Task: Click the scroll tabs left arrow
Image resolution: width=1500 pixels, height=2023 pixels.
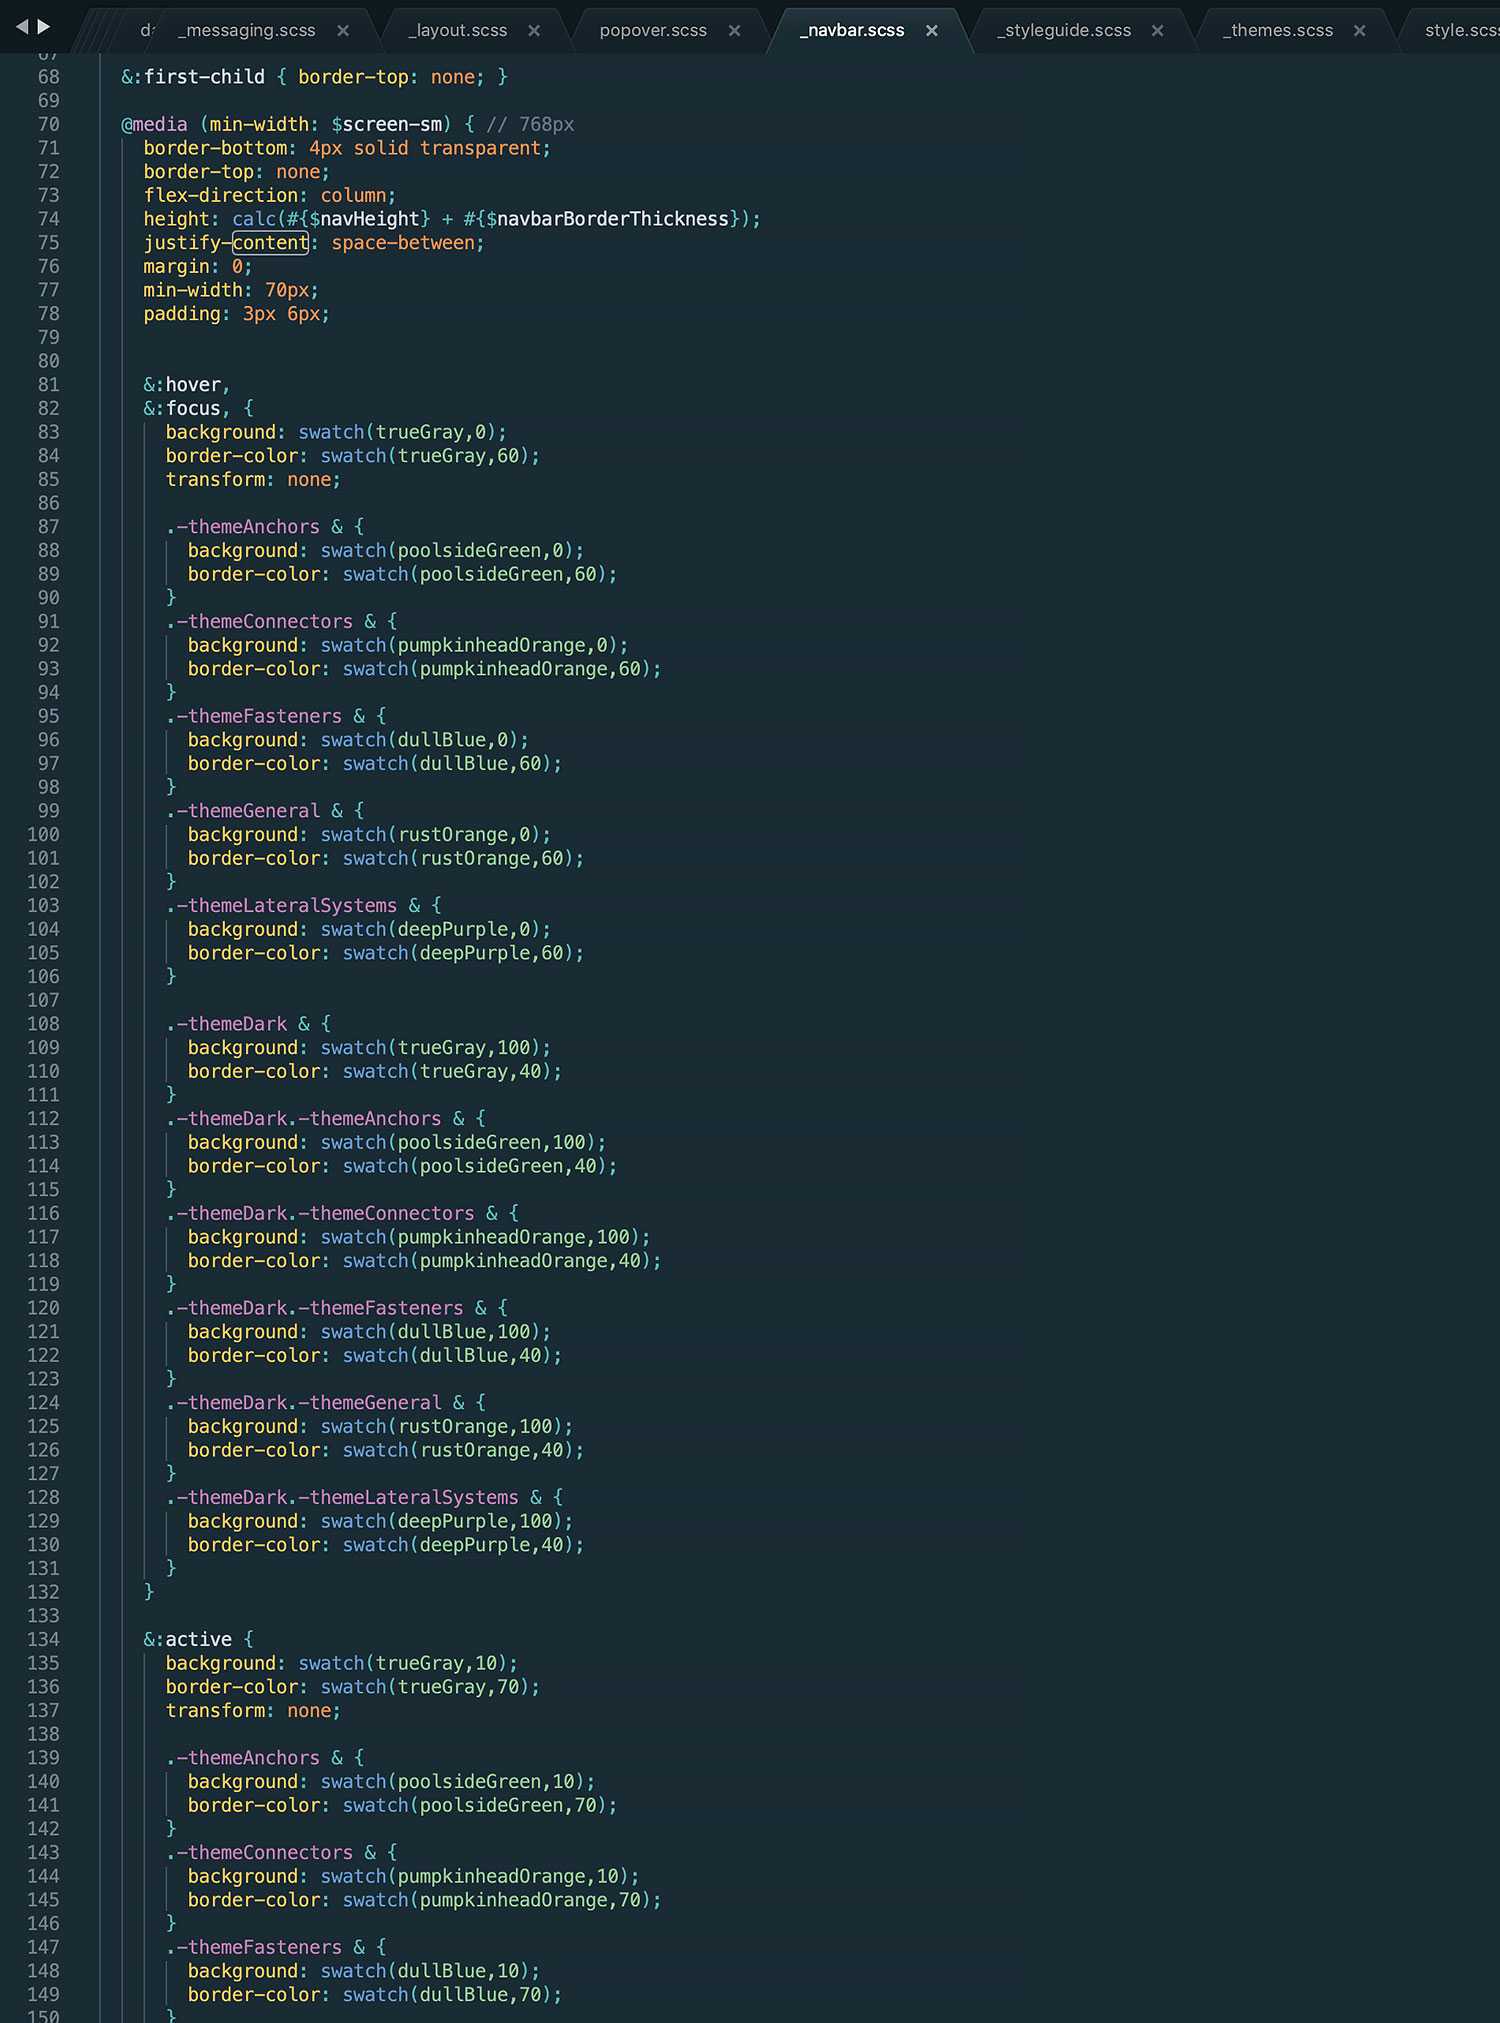Action: pyautogui.click(x=21, y=27)
